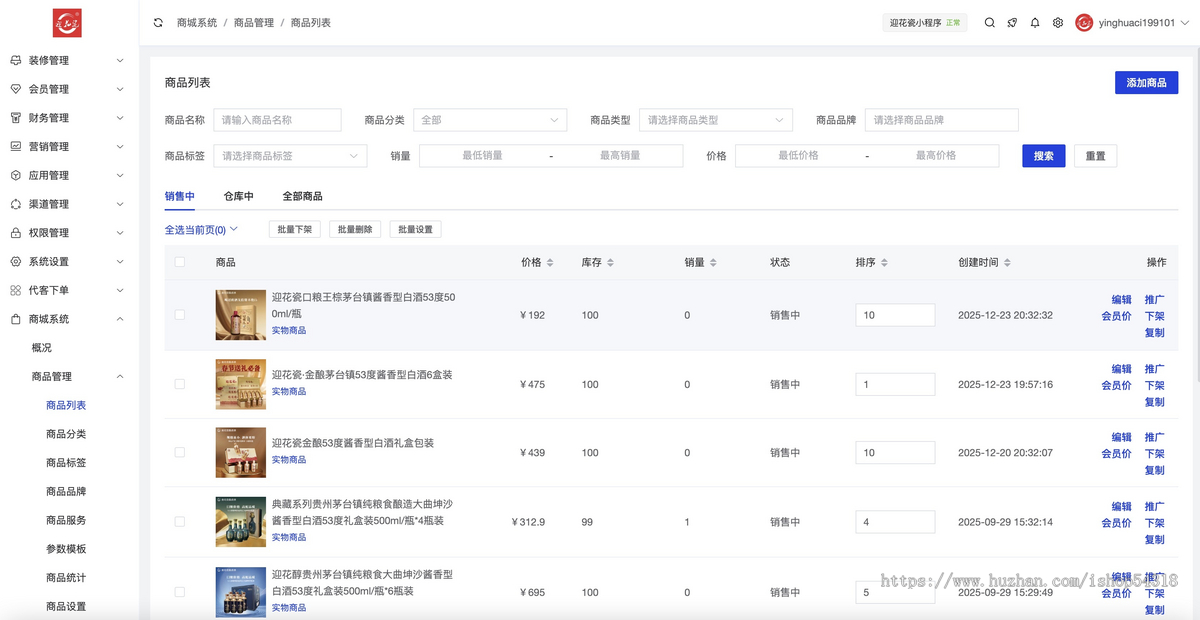
Task: Click the sort value field showing 4
Action: point(895,522)
